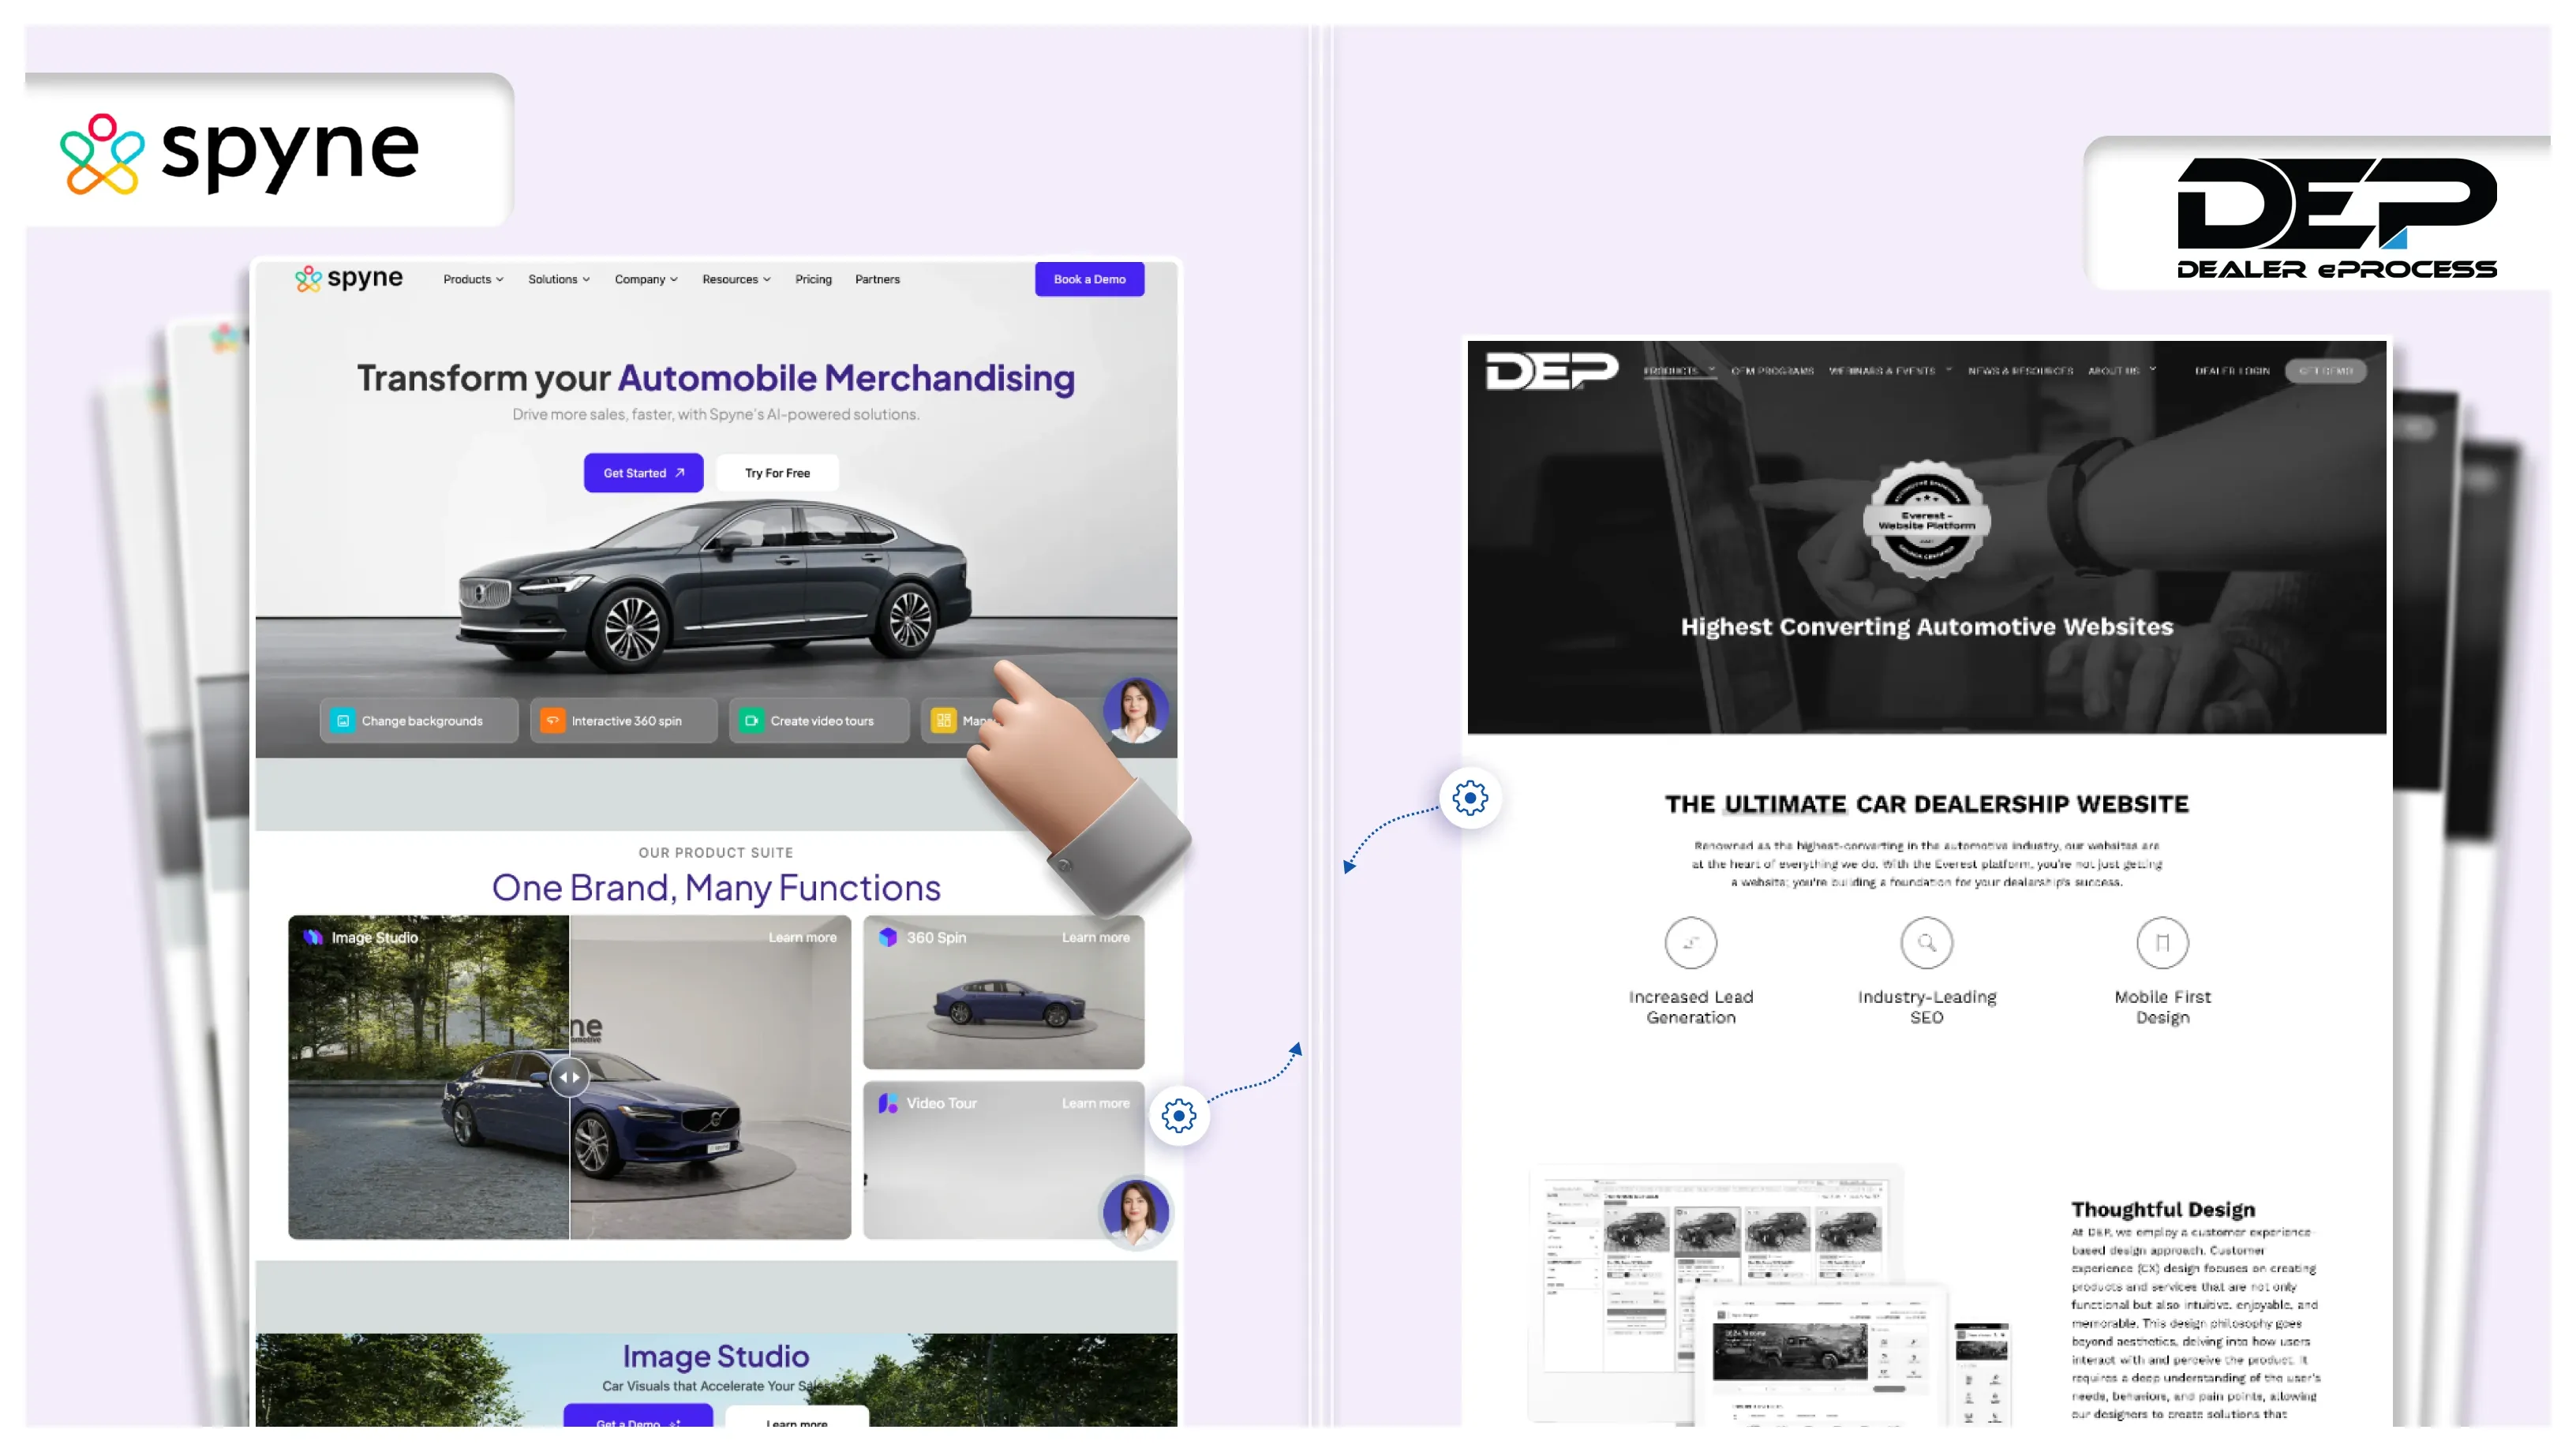Click the 360 Spin cube icon
The width and height of the screenshot is (2576, 1452).
pyautogui.click(x=888, y=937)
